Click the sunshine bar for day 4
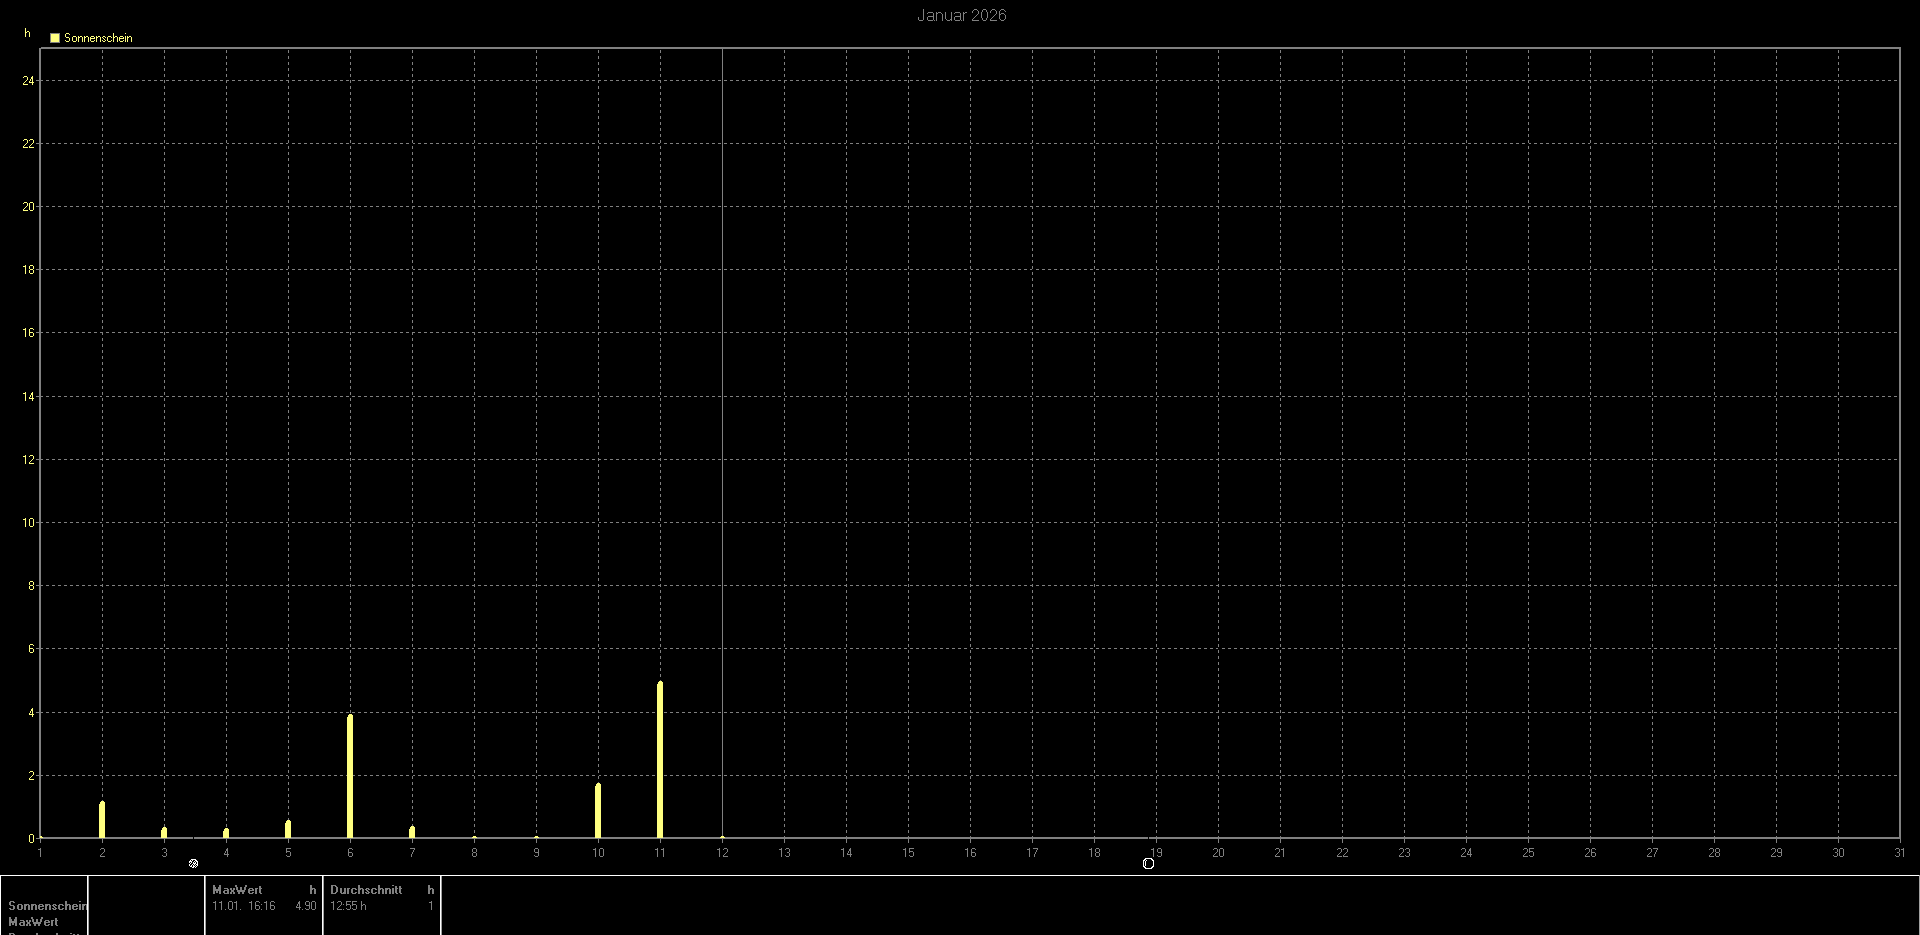Viewport: 1920px width, 935px height. tap(226, 833)
